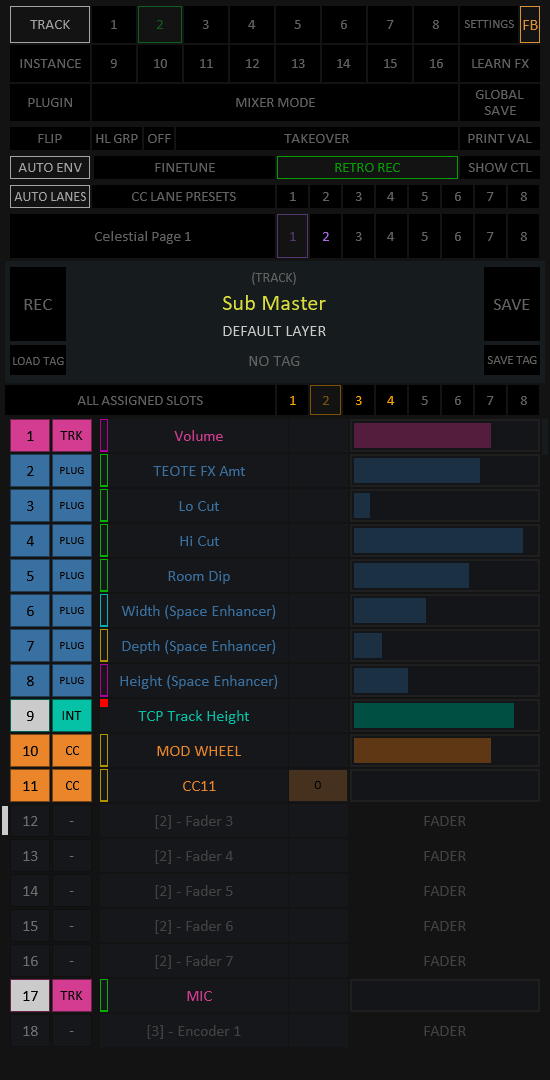This screenshot has height=1080, width=550.
Task: Click CC type on CC11 row
Action: click(x=72, y=786)
